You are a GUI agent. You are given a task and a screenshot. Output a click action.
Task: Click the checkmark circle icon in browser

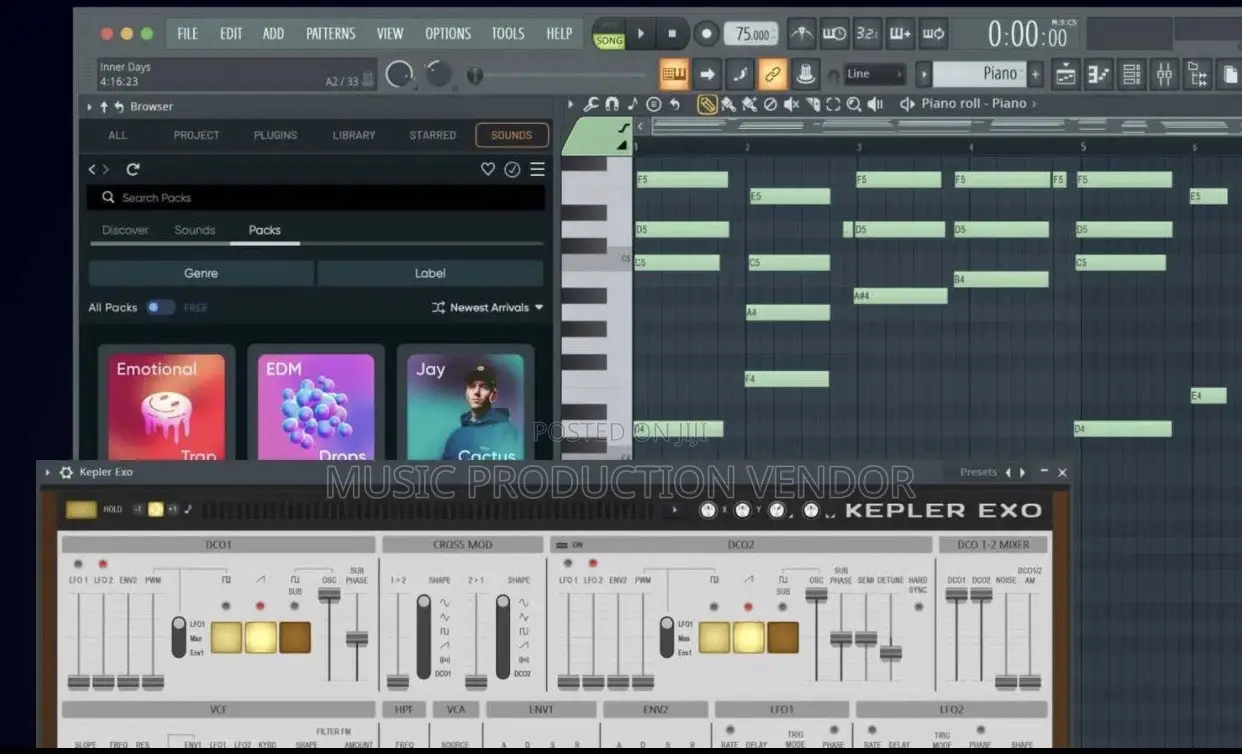coord(512,169)
